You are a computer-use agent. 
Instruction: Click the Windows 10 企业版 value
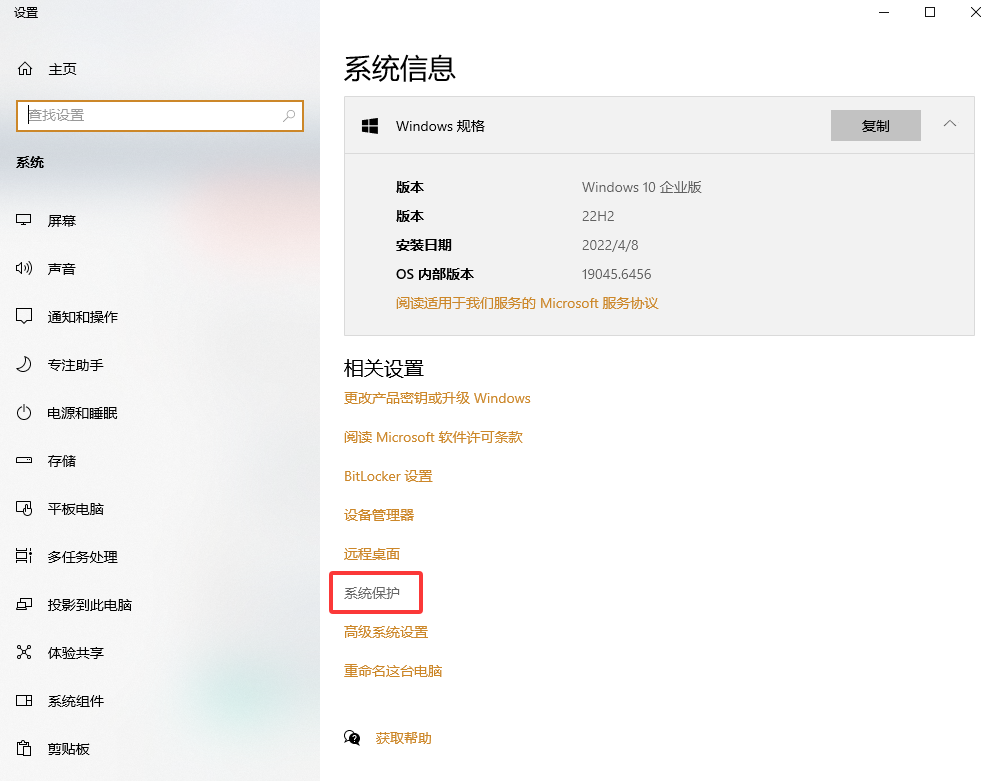tap(642, 187)
